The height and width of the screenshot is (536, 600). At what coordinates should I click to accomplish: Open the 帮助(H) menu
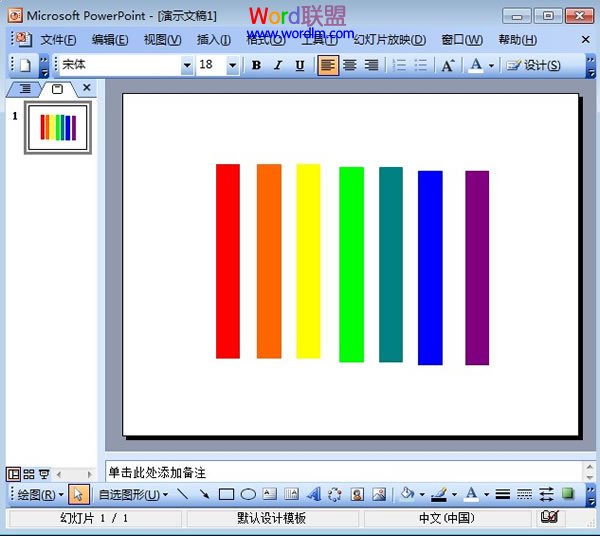(517, 39)
